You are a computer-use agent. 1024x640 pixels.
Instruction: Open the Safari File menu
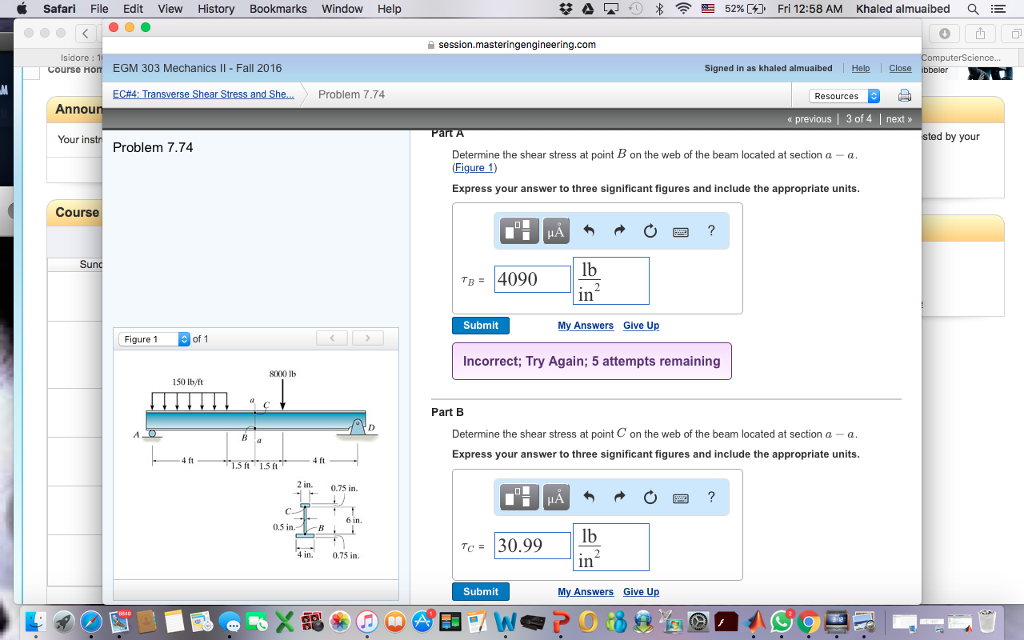pos(99,9)
